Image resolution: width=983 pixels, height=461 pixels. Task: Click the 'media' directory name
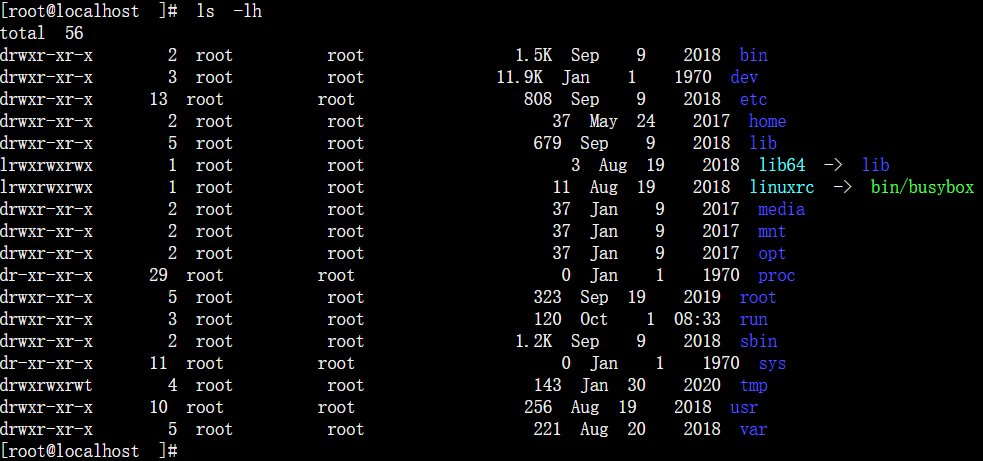(x=782, y=209)
